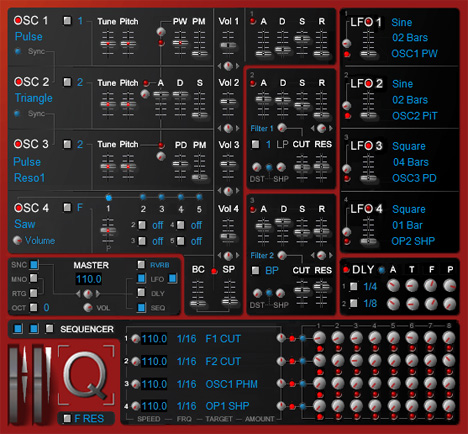
Task: Toggle the OSC 2 power LED
Action: [x=18, y=82]
